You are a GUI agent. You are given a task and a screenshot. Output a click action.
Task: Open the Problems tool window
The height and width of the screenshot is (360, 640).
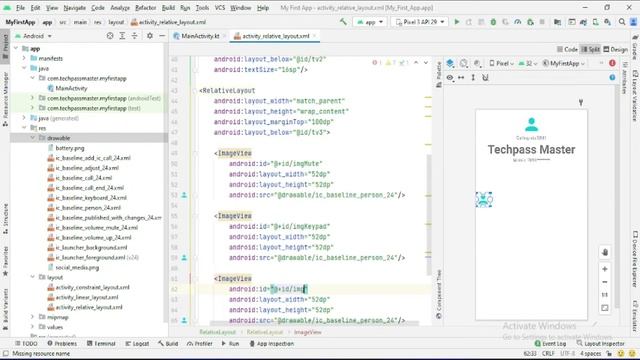click(62, 344)
